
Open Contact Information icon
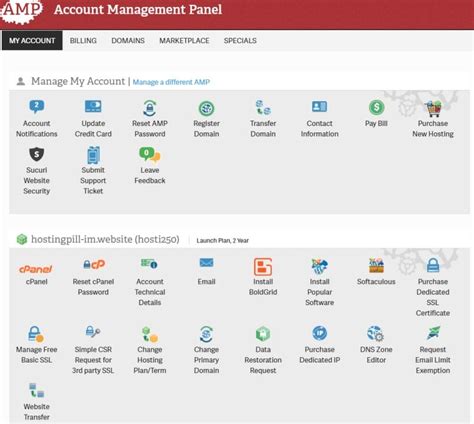319,107
